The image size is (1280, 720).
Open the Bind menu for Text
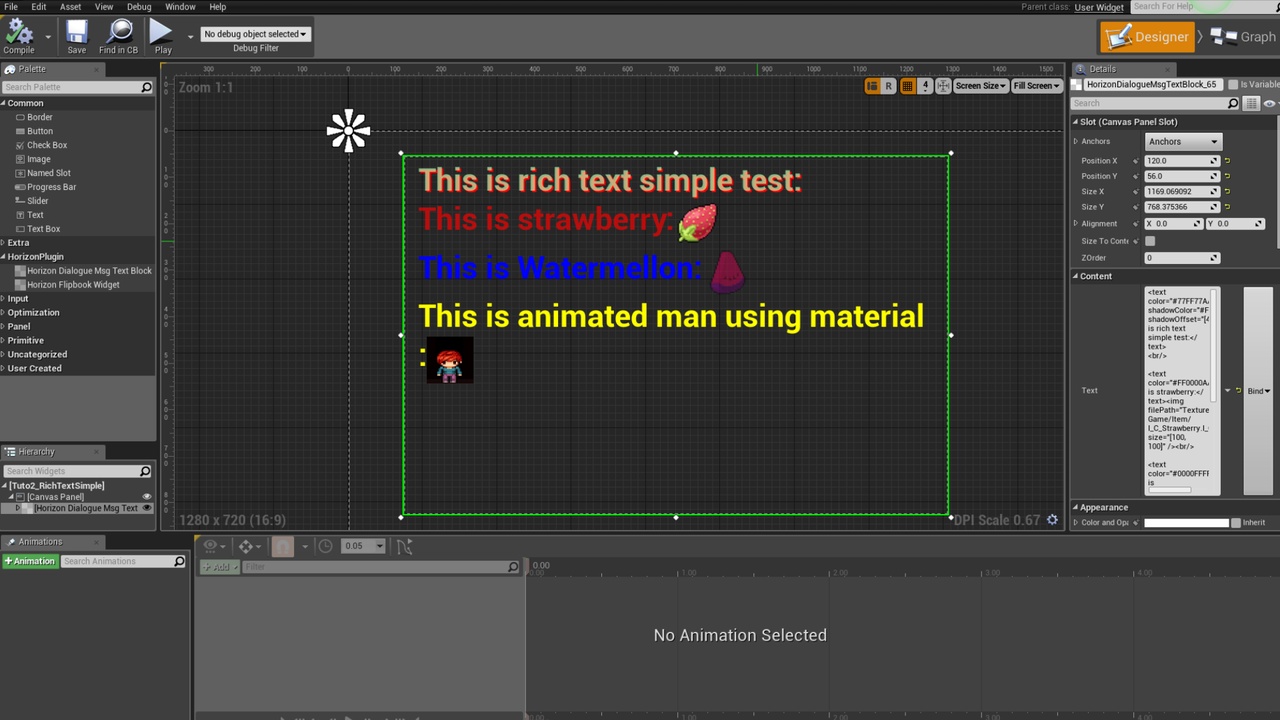tap(1258, 391)
